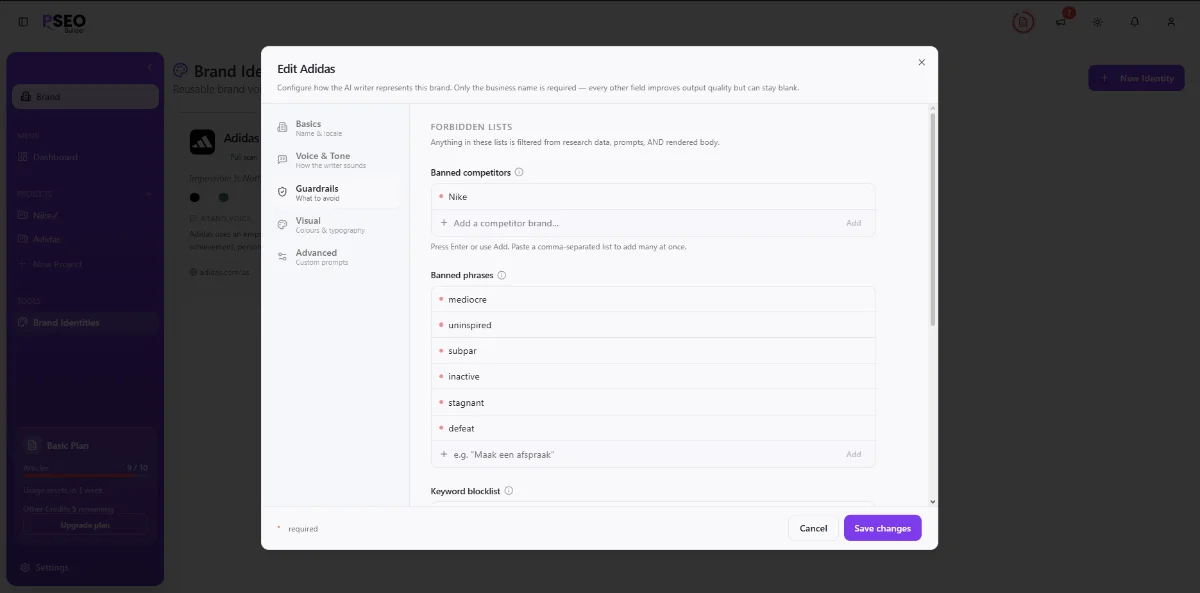Click New Project in the sidebar

[85, 264]
